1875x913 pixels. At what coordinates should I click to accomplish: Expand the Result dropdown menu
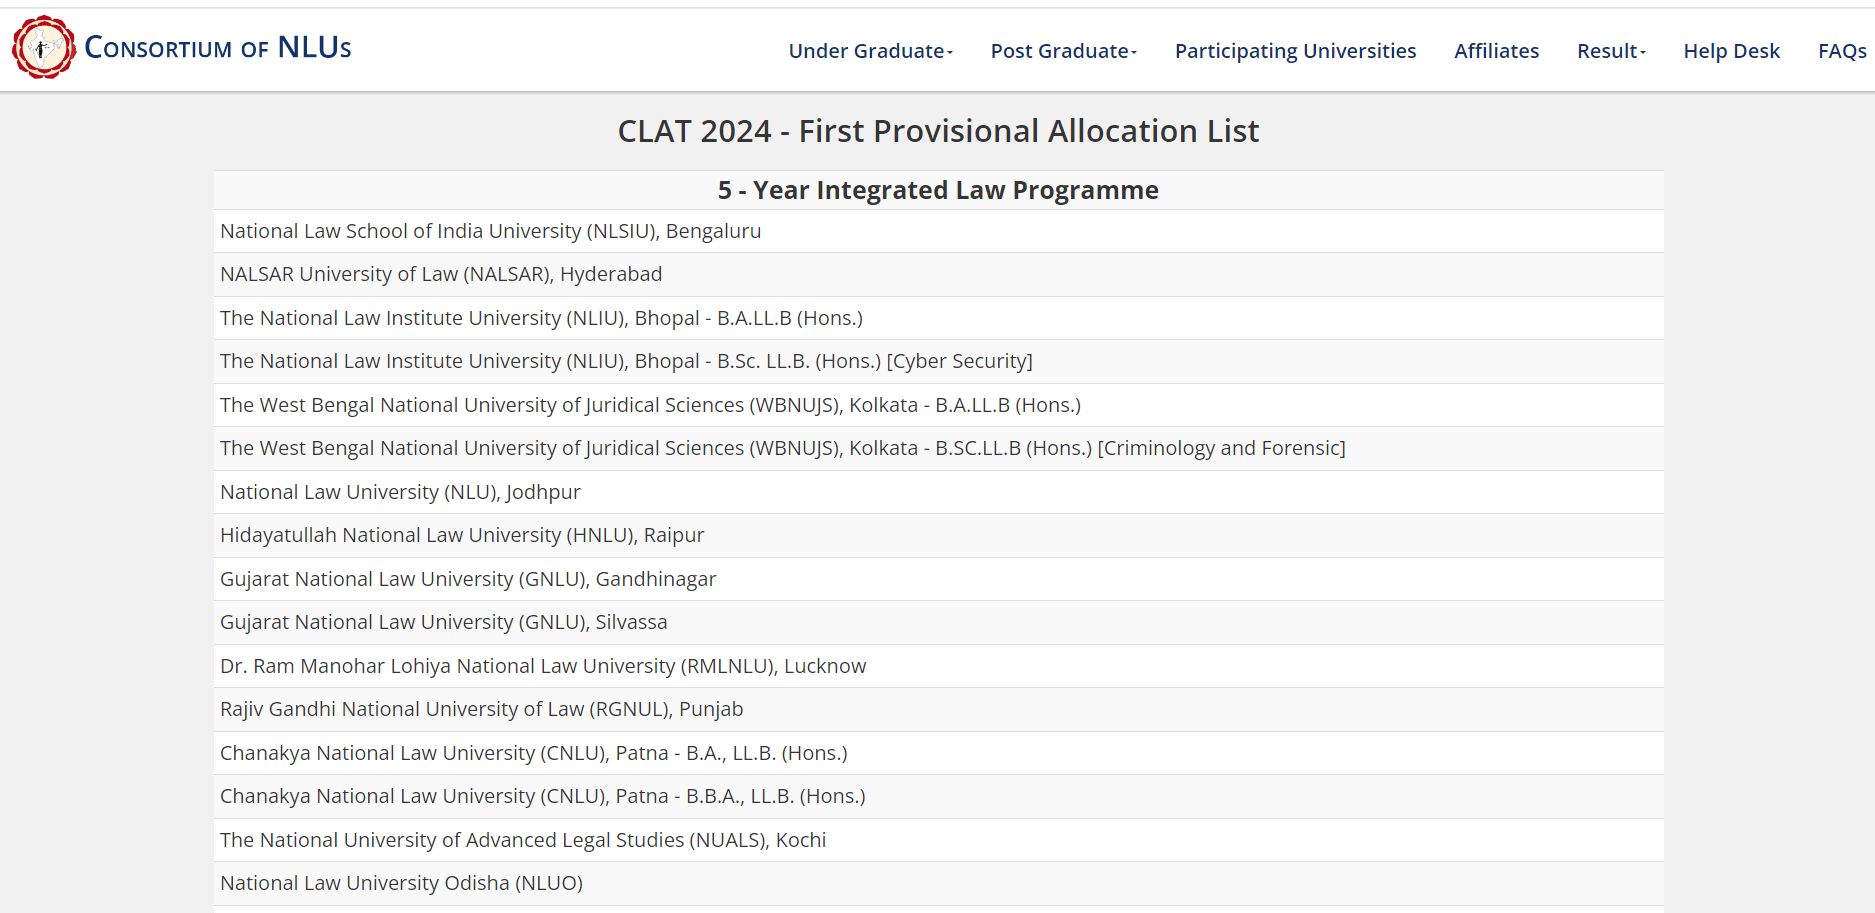point(1611,51)
